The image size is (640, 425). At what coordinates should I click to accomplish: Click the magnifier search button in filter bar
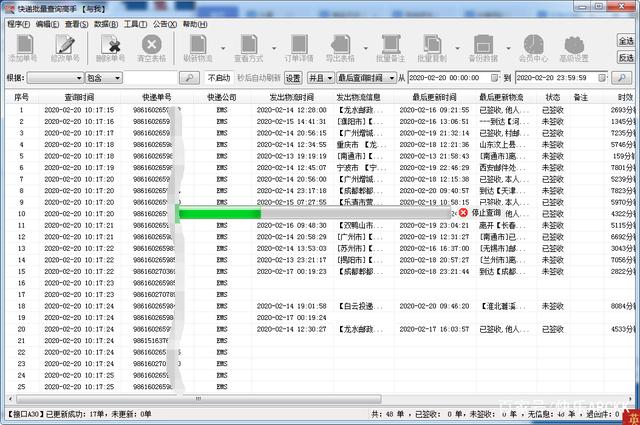point(188,77)
